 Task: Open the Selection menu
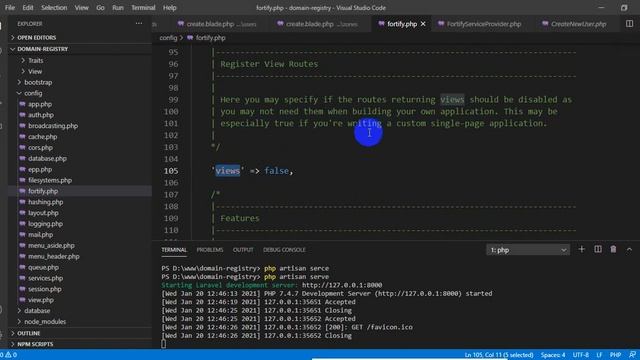[x=54, y=8]
